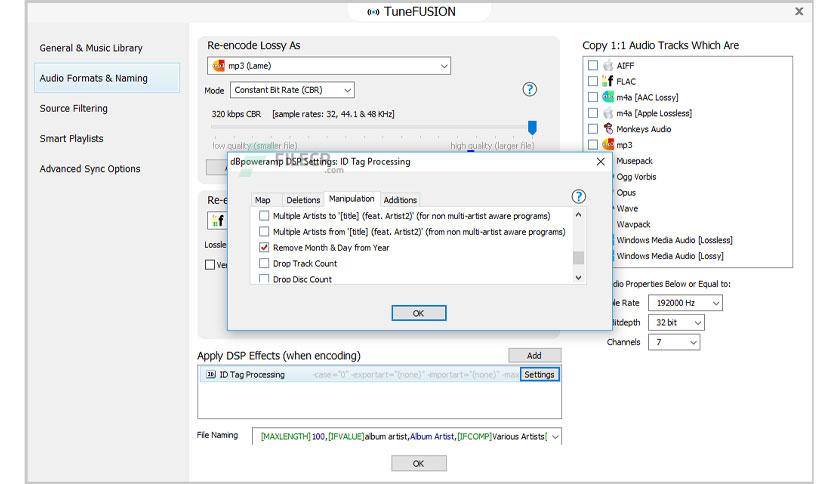Click the Wave entry in the format list
Viewport: 836px width, 484px height.
[627, 208]
